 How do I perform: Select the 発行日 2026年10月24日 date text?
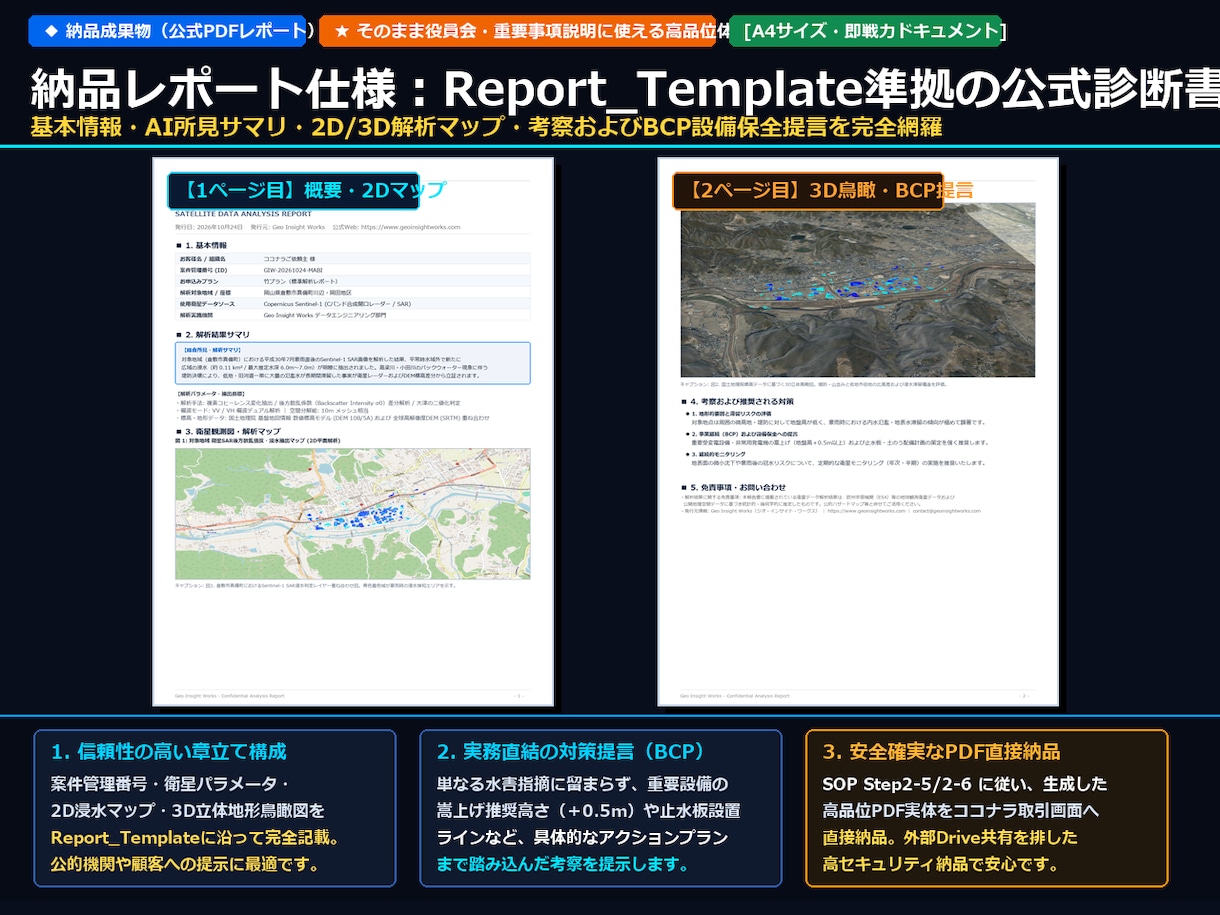click(x=209, y=227)
